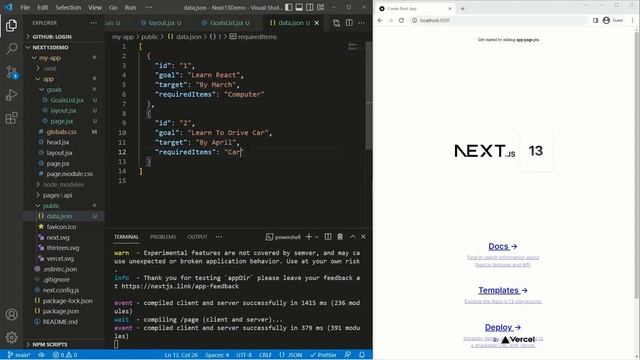Split the editor to the right
The width and height of the screenshot is (640, 360).
349,23
